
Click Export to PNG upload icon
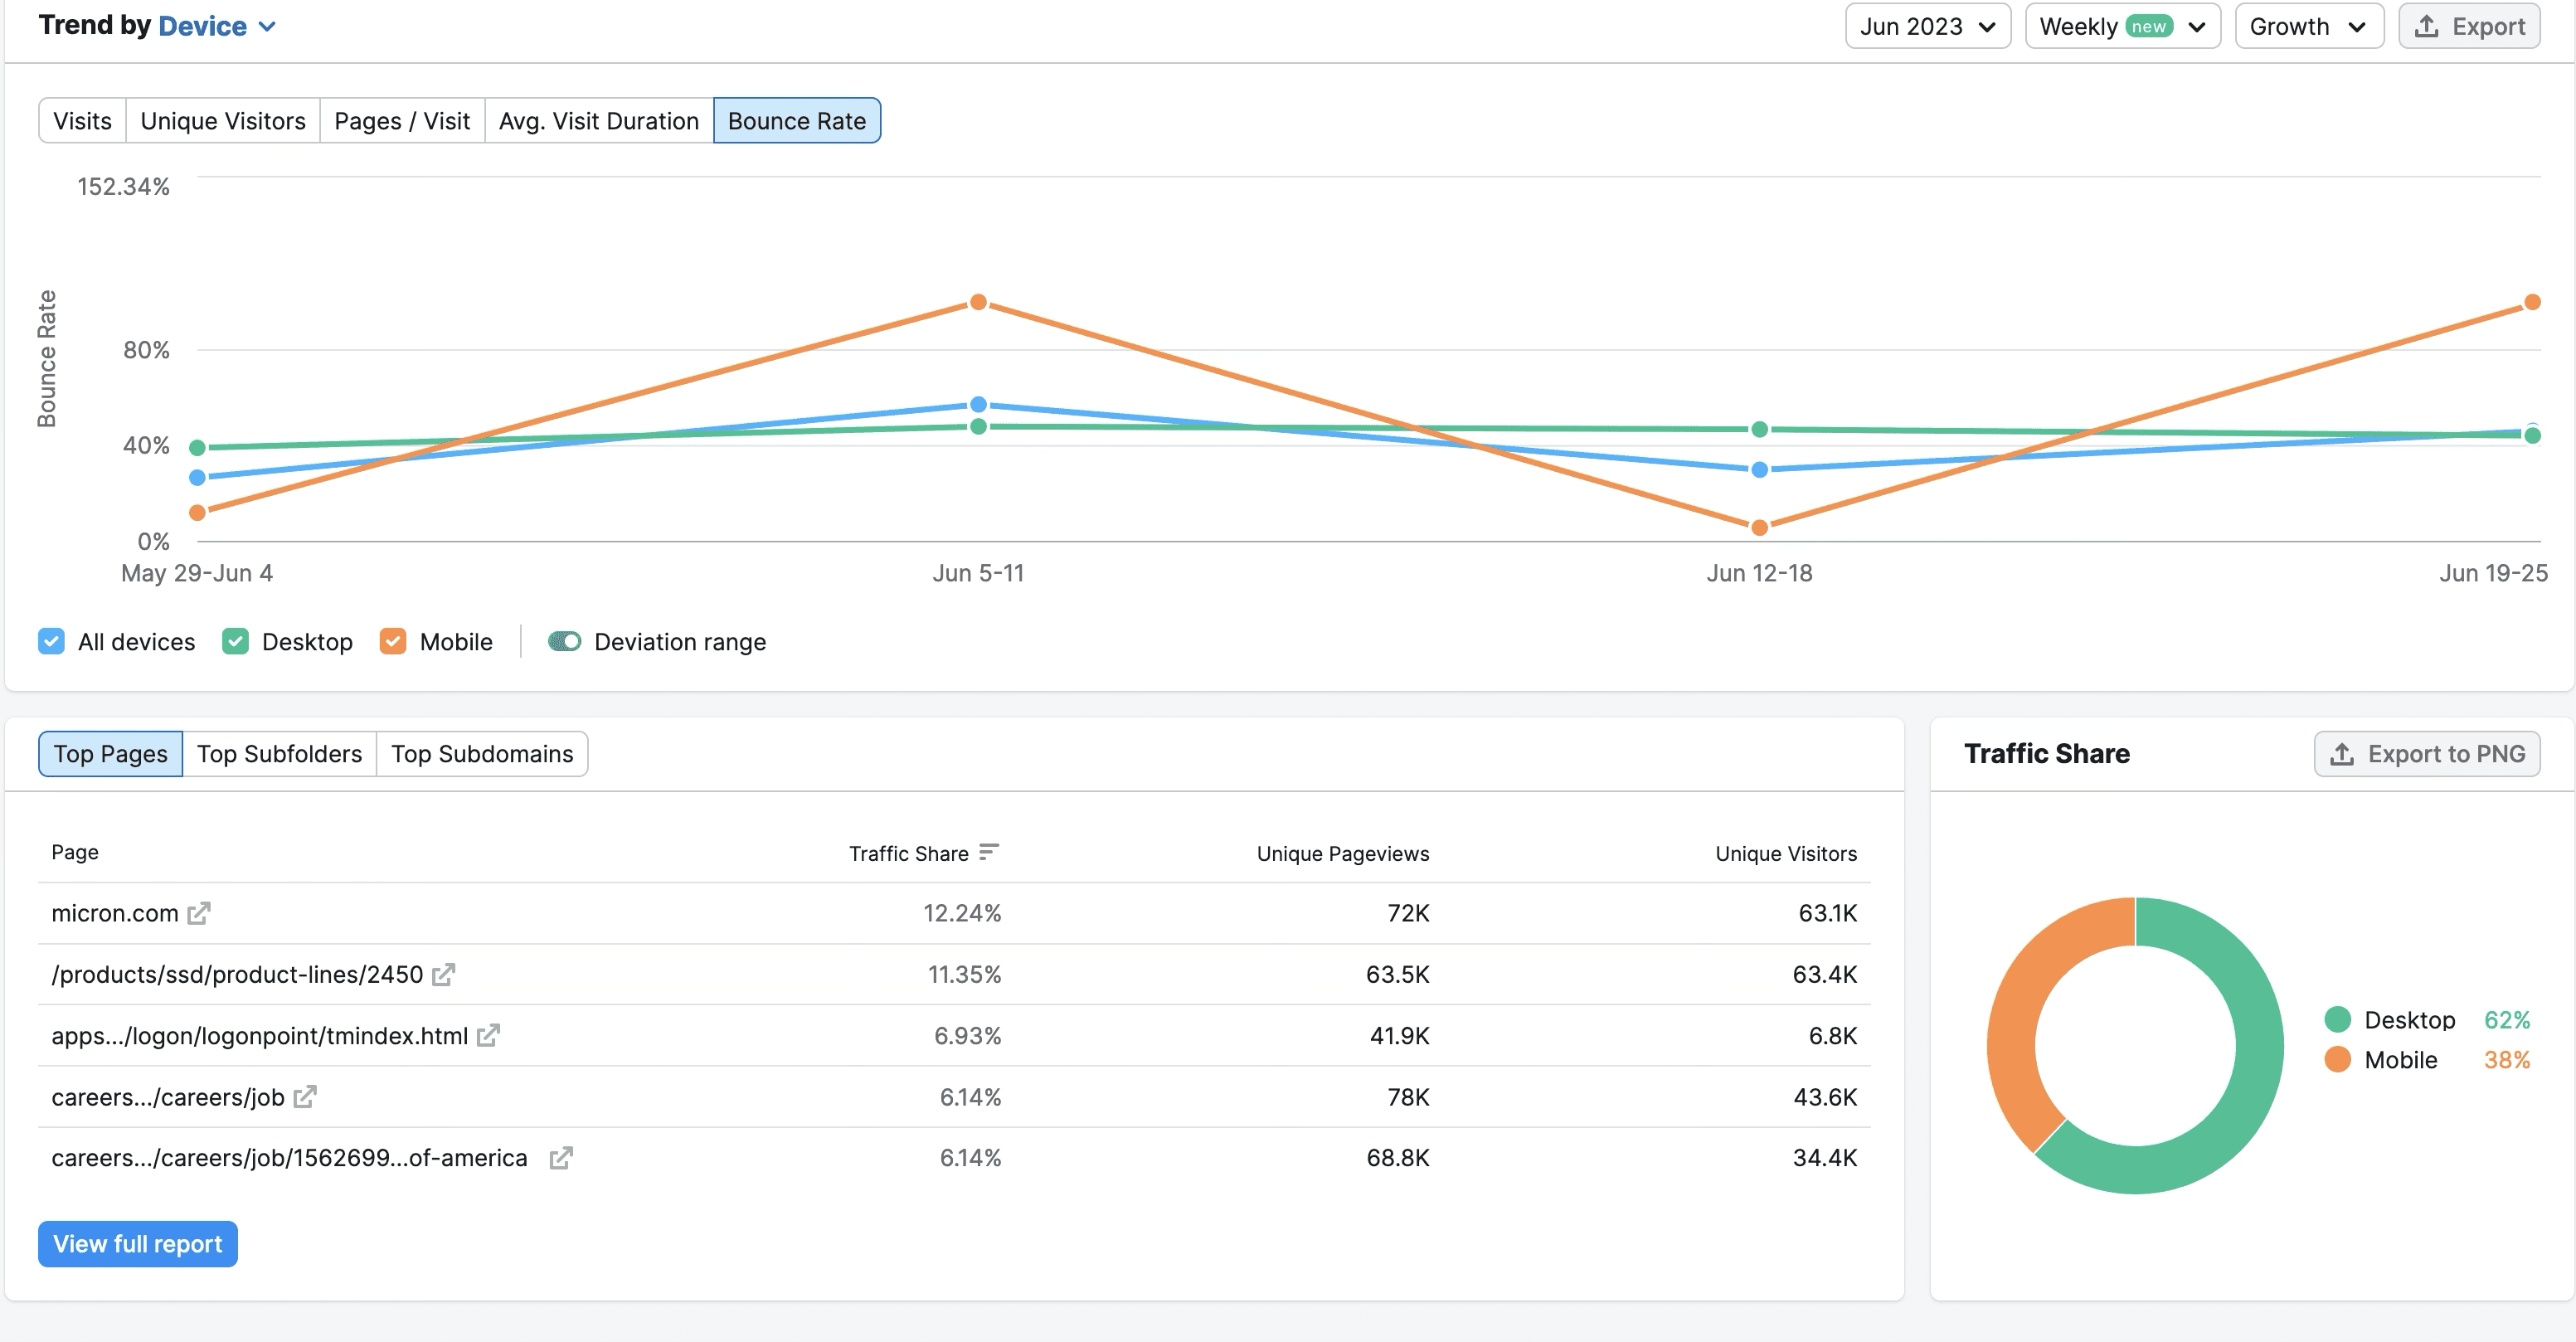[x=2342, y=754]
